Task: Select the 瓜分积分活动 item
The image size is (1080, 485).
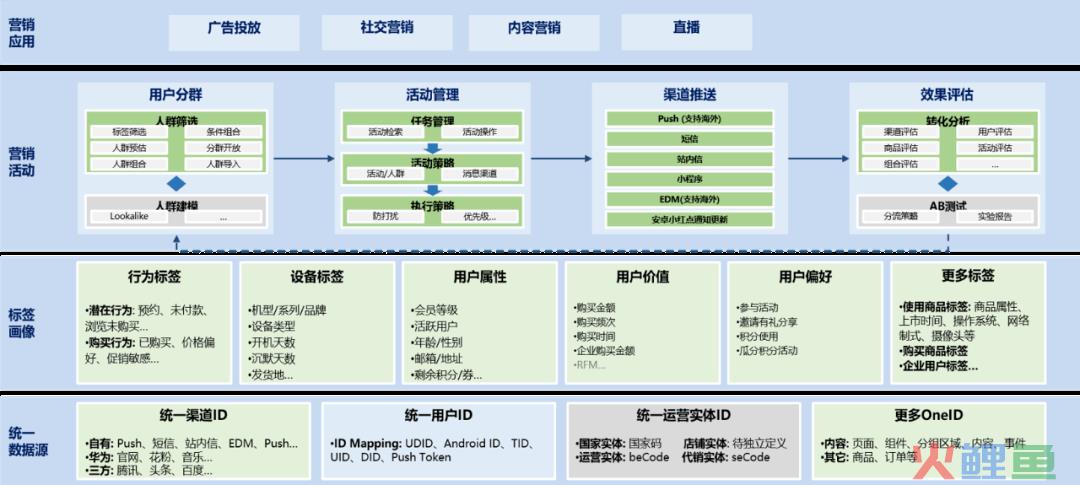Action: (767, 351)
